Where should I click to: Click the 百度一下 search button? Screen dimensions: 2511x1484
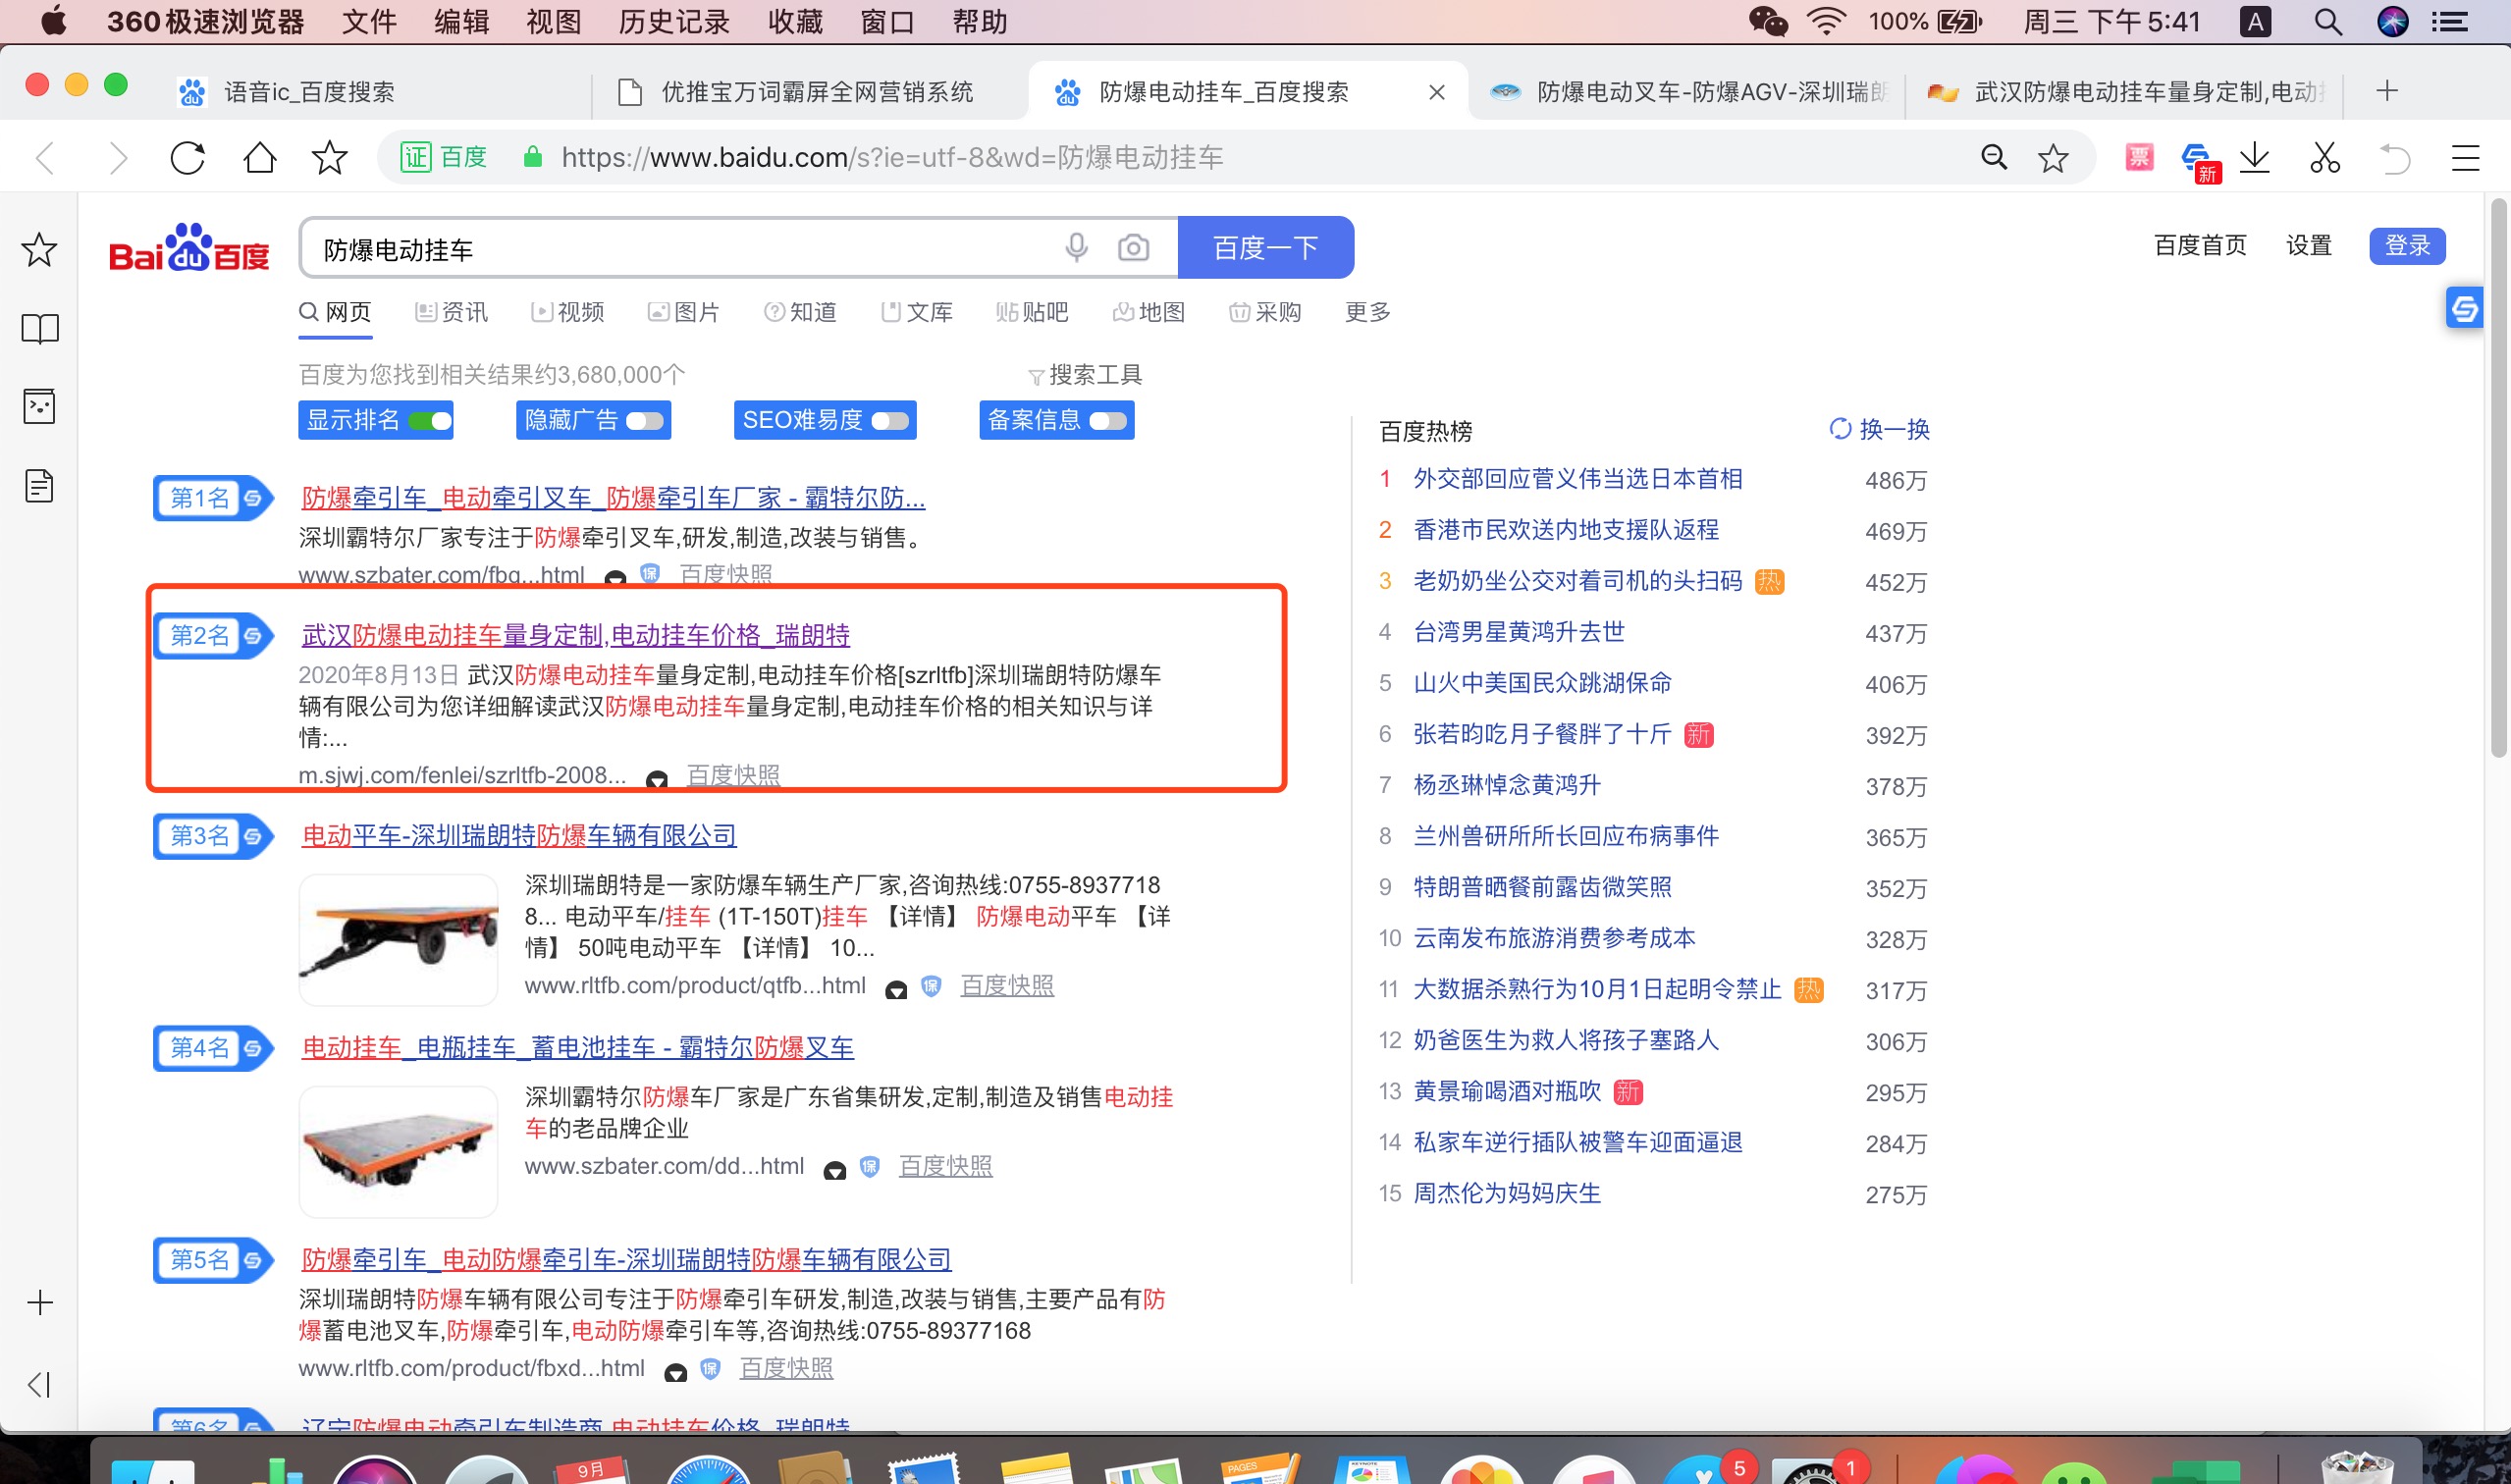(1266, 247)
